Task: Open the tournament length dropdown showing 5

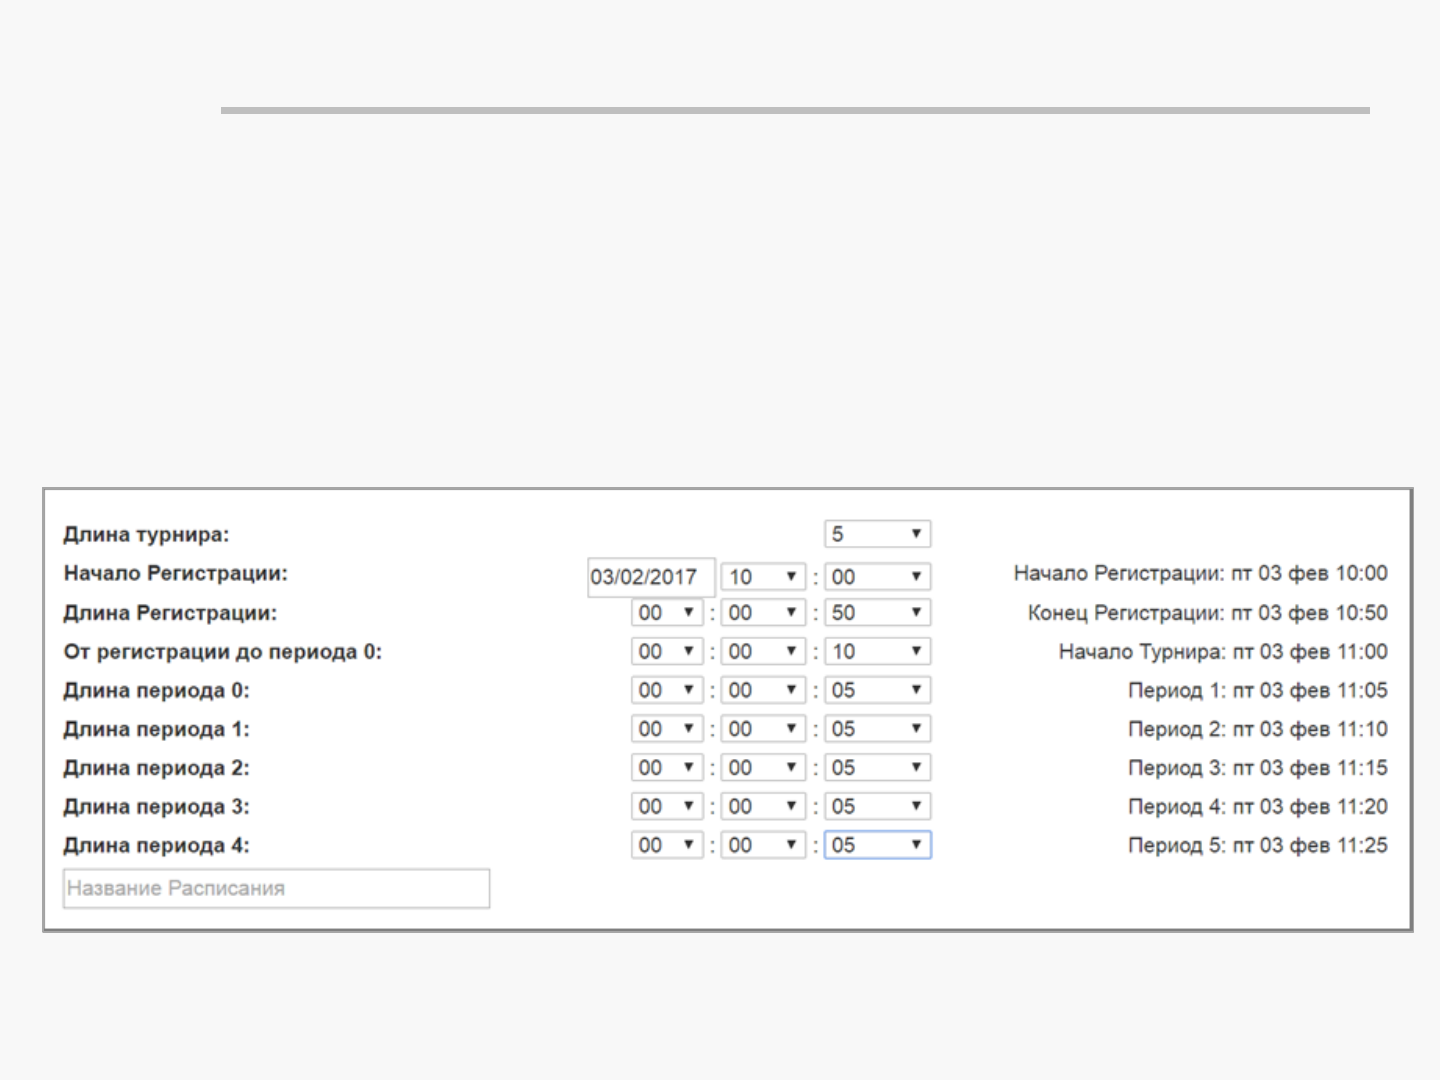Action: (x=877, y=534)
